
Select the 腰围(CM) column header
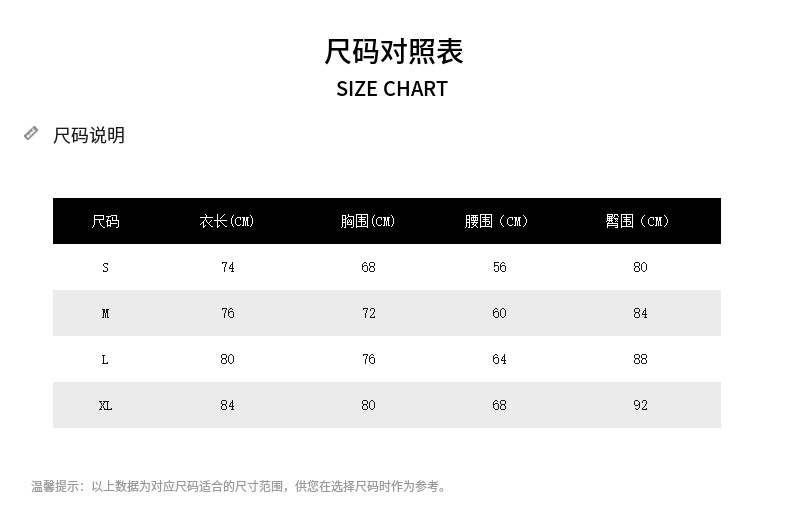[498, 221]
